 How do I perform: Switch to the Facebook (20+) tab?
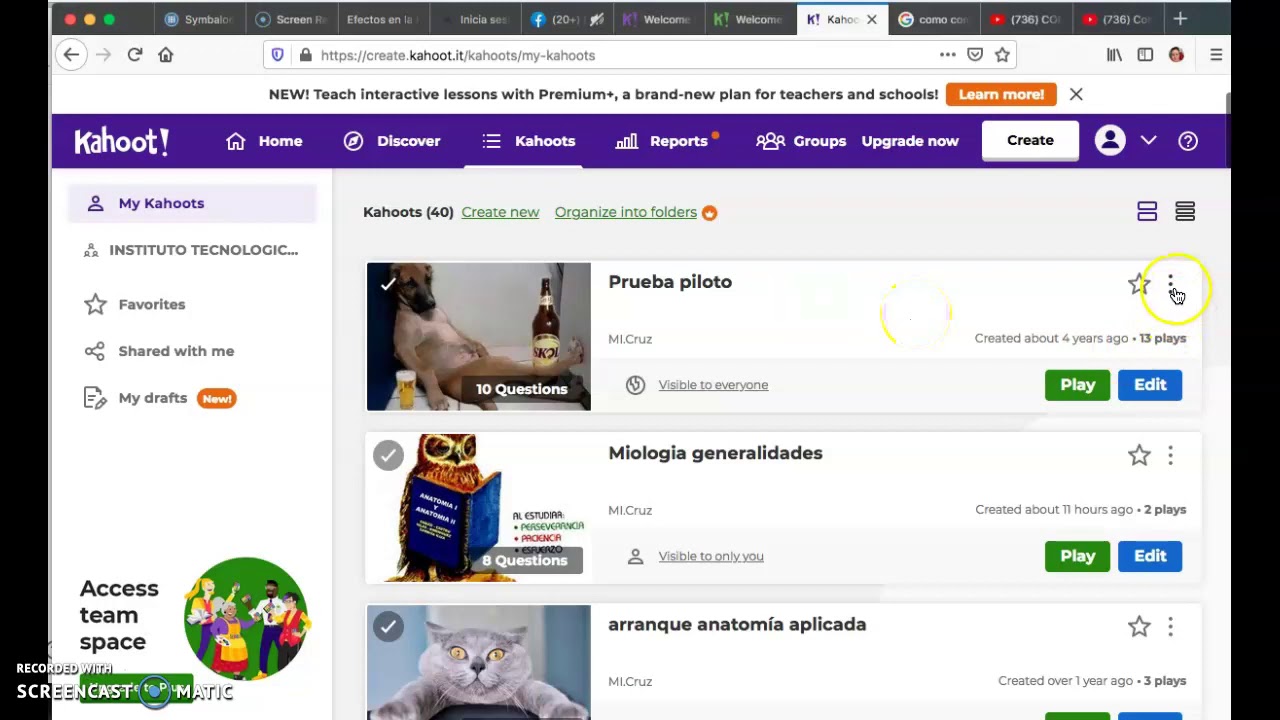tap(568, 19)
